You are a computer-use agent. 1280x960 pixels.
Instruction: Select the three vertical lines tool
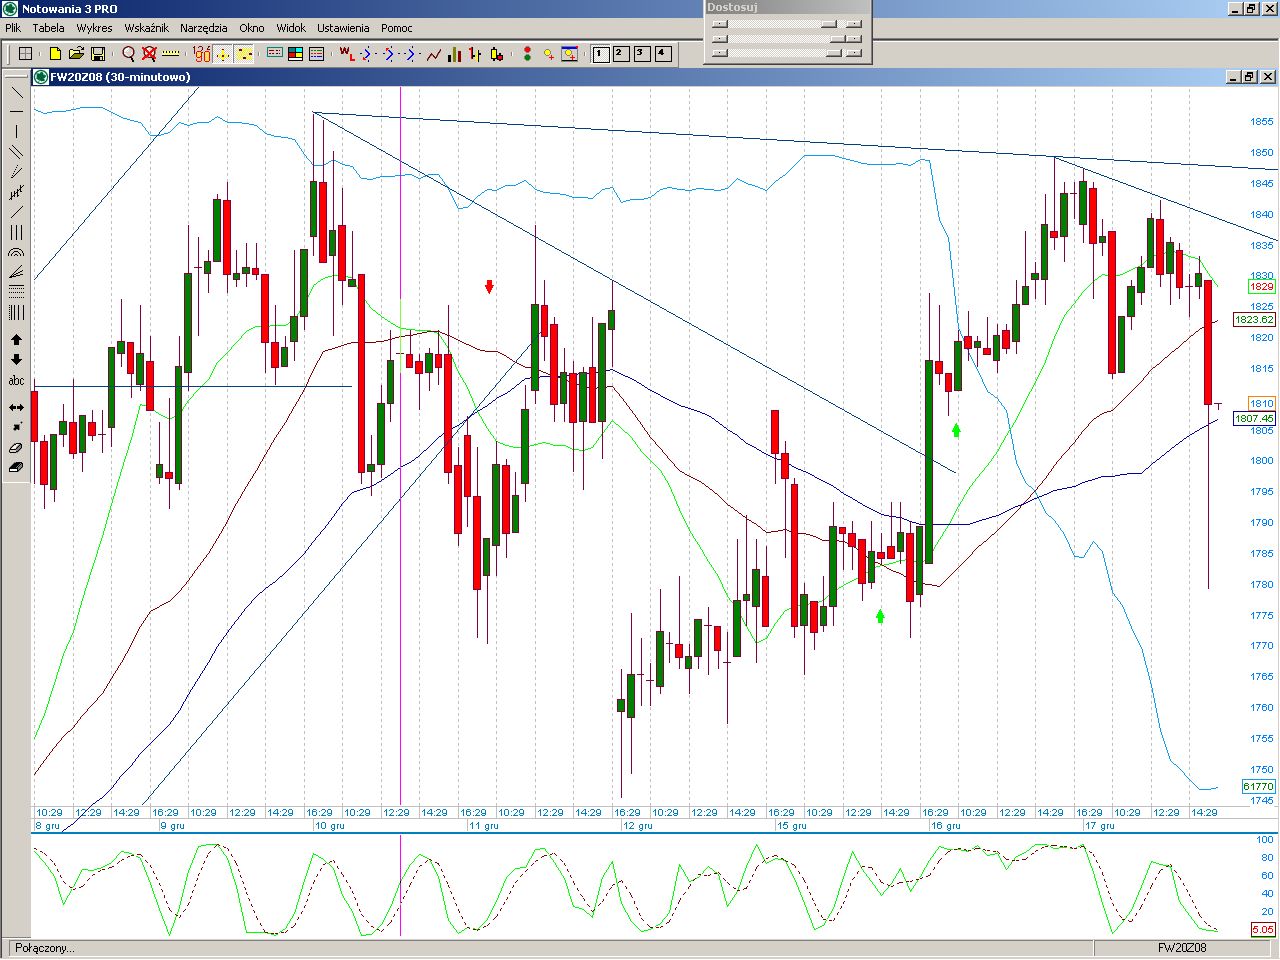click(x=17, y=232)
